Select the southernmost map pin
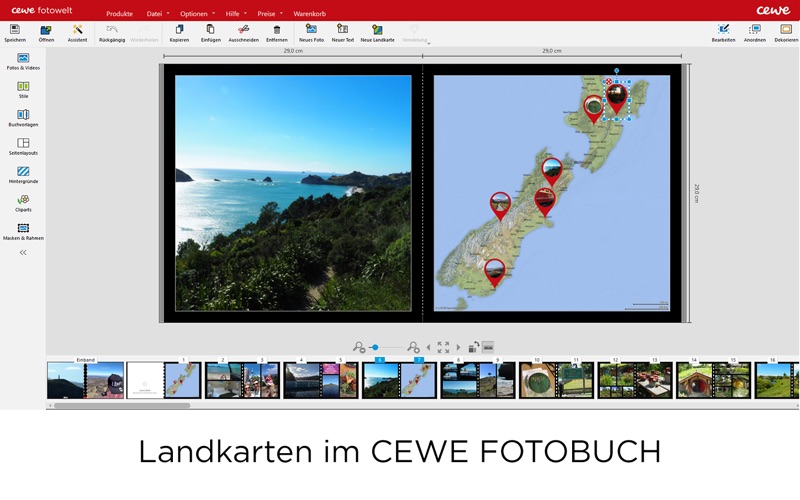 494,273
